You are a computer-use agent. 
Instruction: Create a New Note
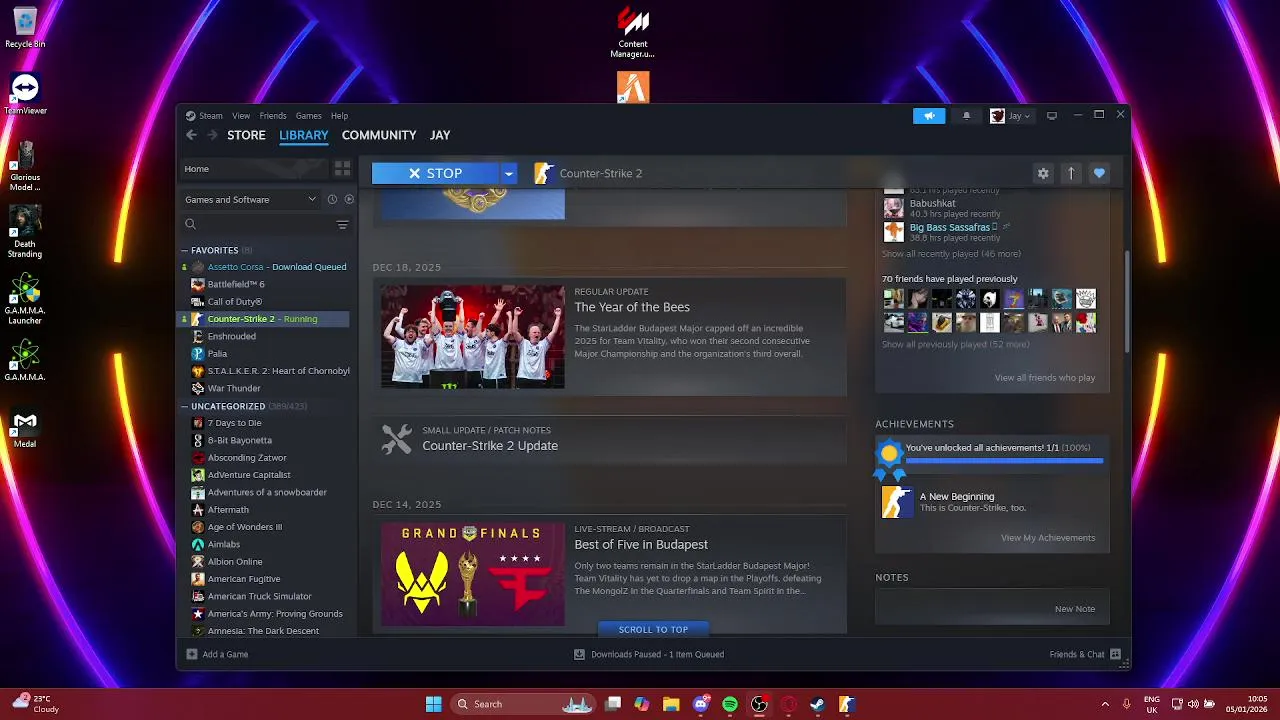[1075, 609]
